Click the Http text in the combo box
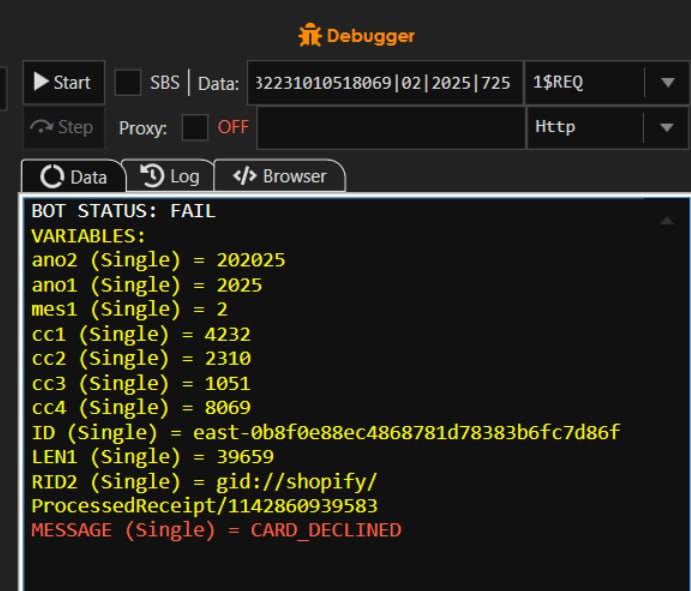The image size is (691, 591). (555, 127)
